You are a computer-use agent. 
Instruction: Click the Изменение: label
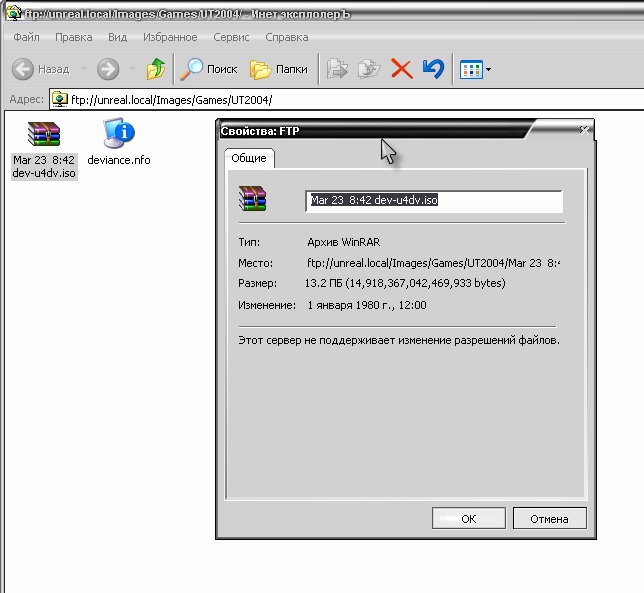[267, 306]
